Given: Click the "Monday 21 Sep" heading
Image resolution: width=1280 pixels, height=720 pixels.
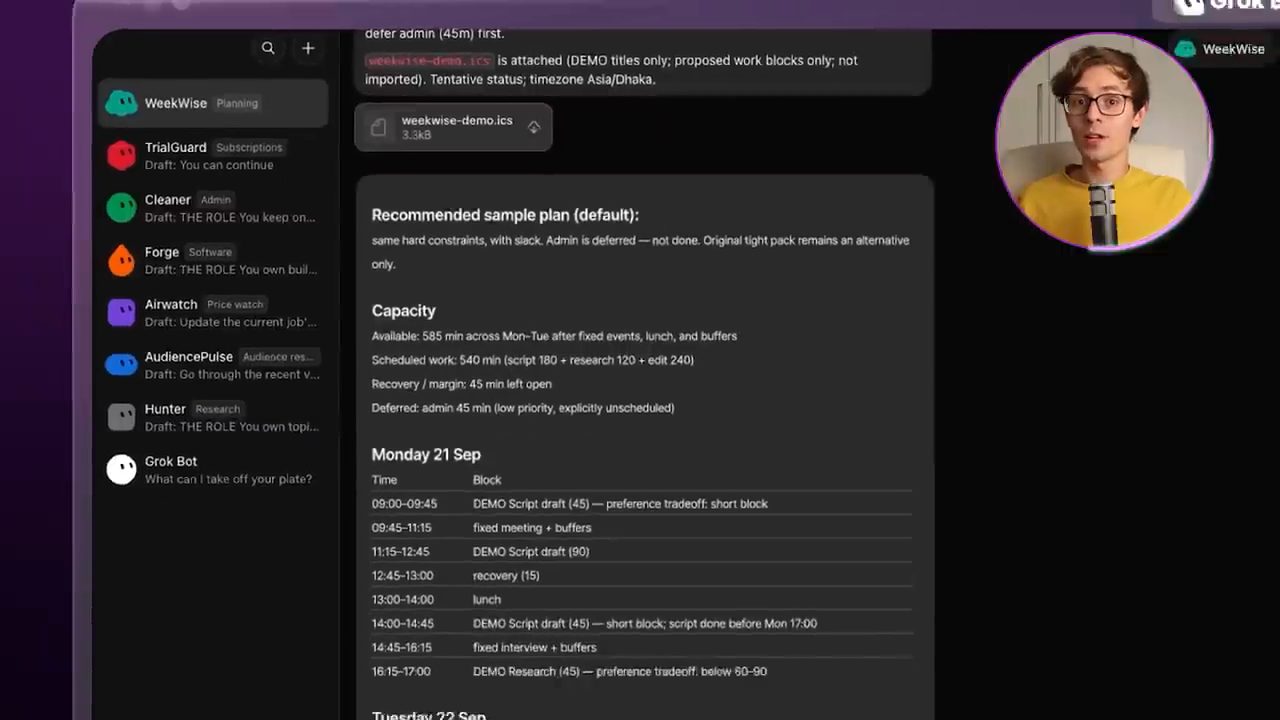Looking at the screenshot, I should (426, 455).
